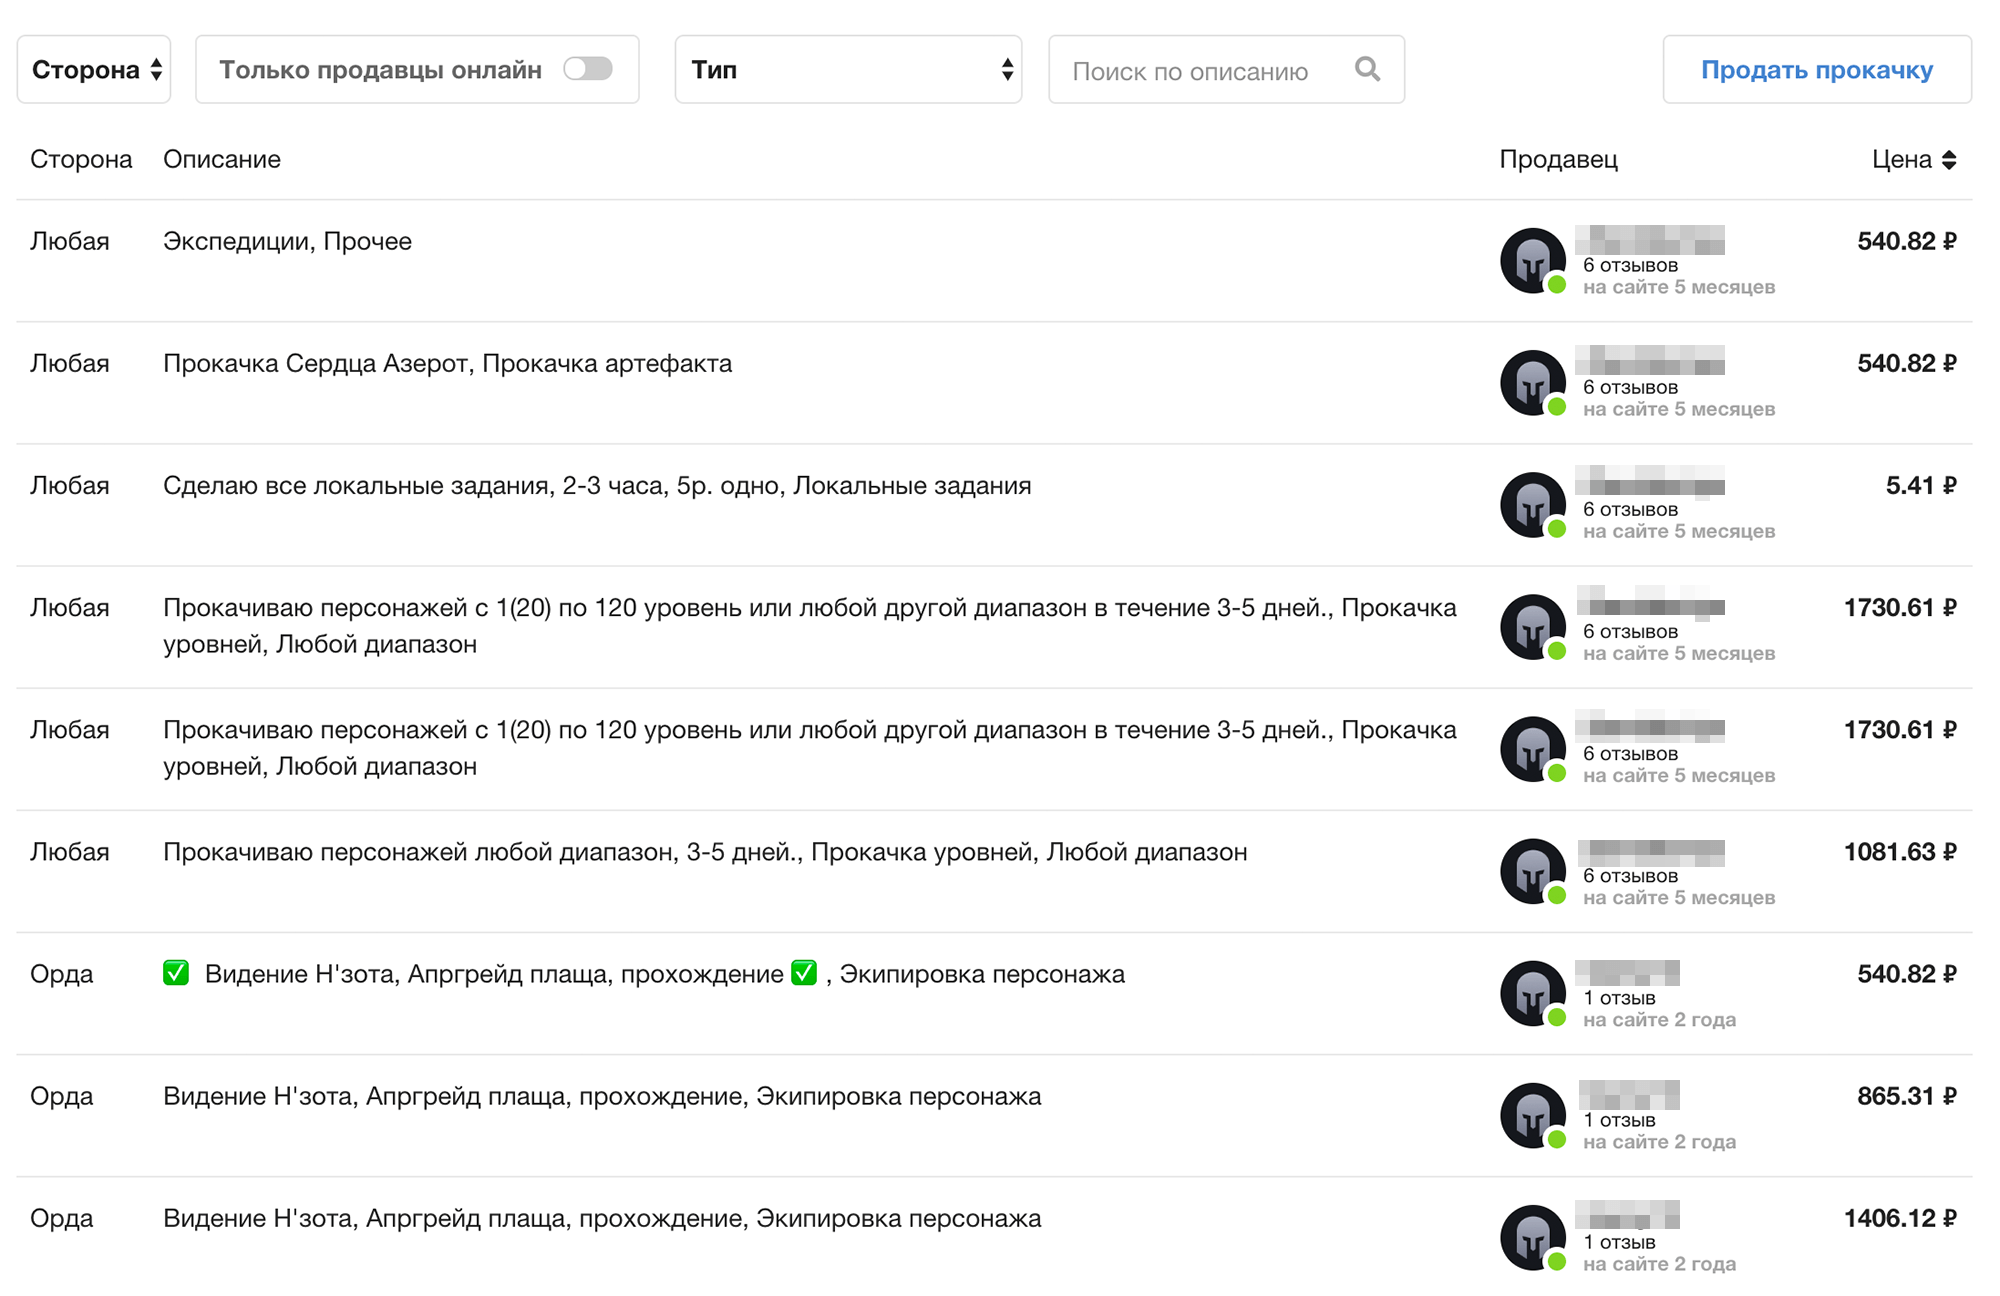Click Продать прокачку button
Screen dimensions: 2000x1296
coord(1817,69)
